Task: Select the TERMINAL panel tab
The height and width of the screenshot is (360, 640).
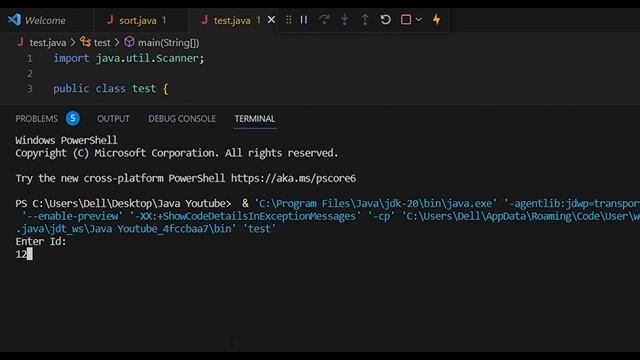Action: [x=255, y=119]
